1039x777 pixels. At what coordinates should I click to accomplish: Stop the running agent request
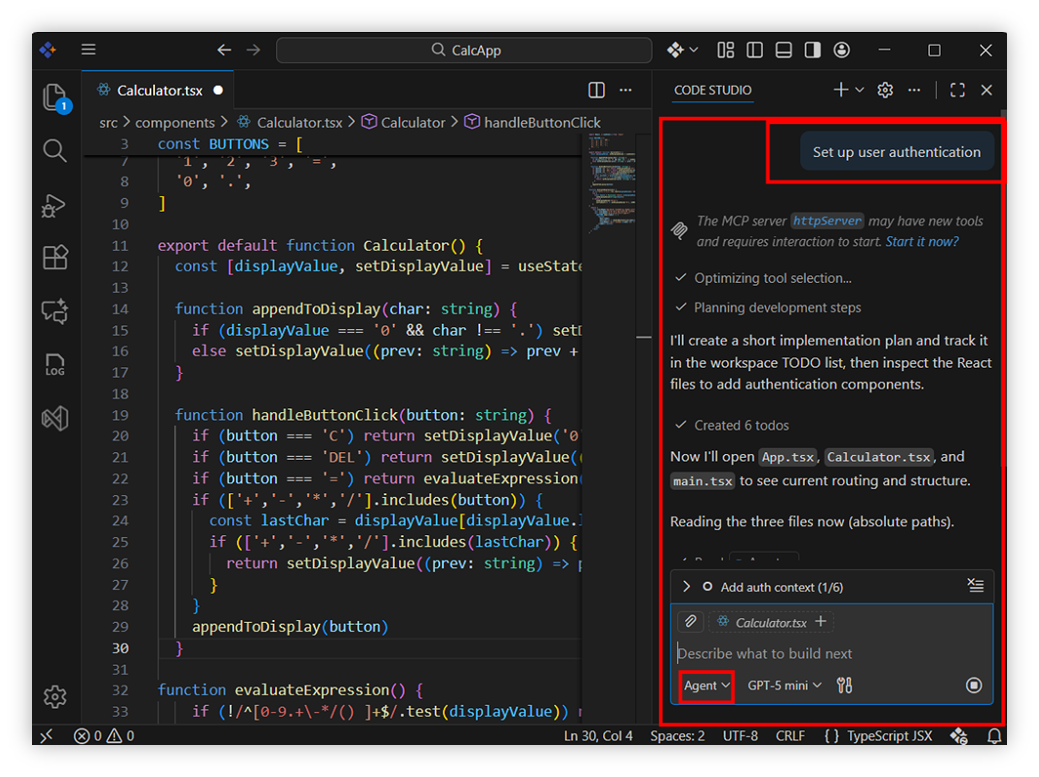[x=974, y=685]
